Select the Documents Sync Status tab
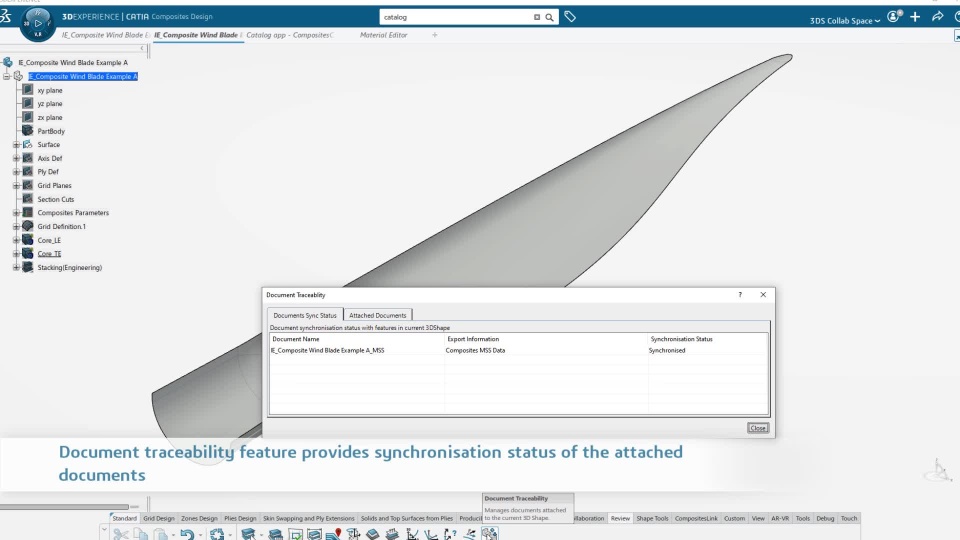The height and width of the screenshot is (540, 960). tap(305, 315)
